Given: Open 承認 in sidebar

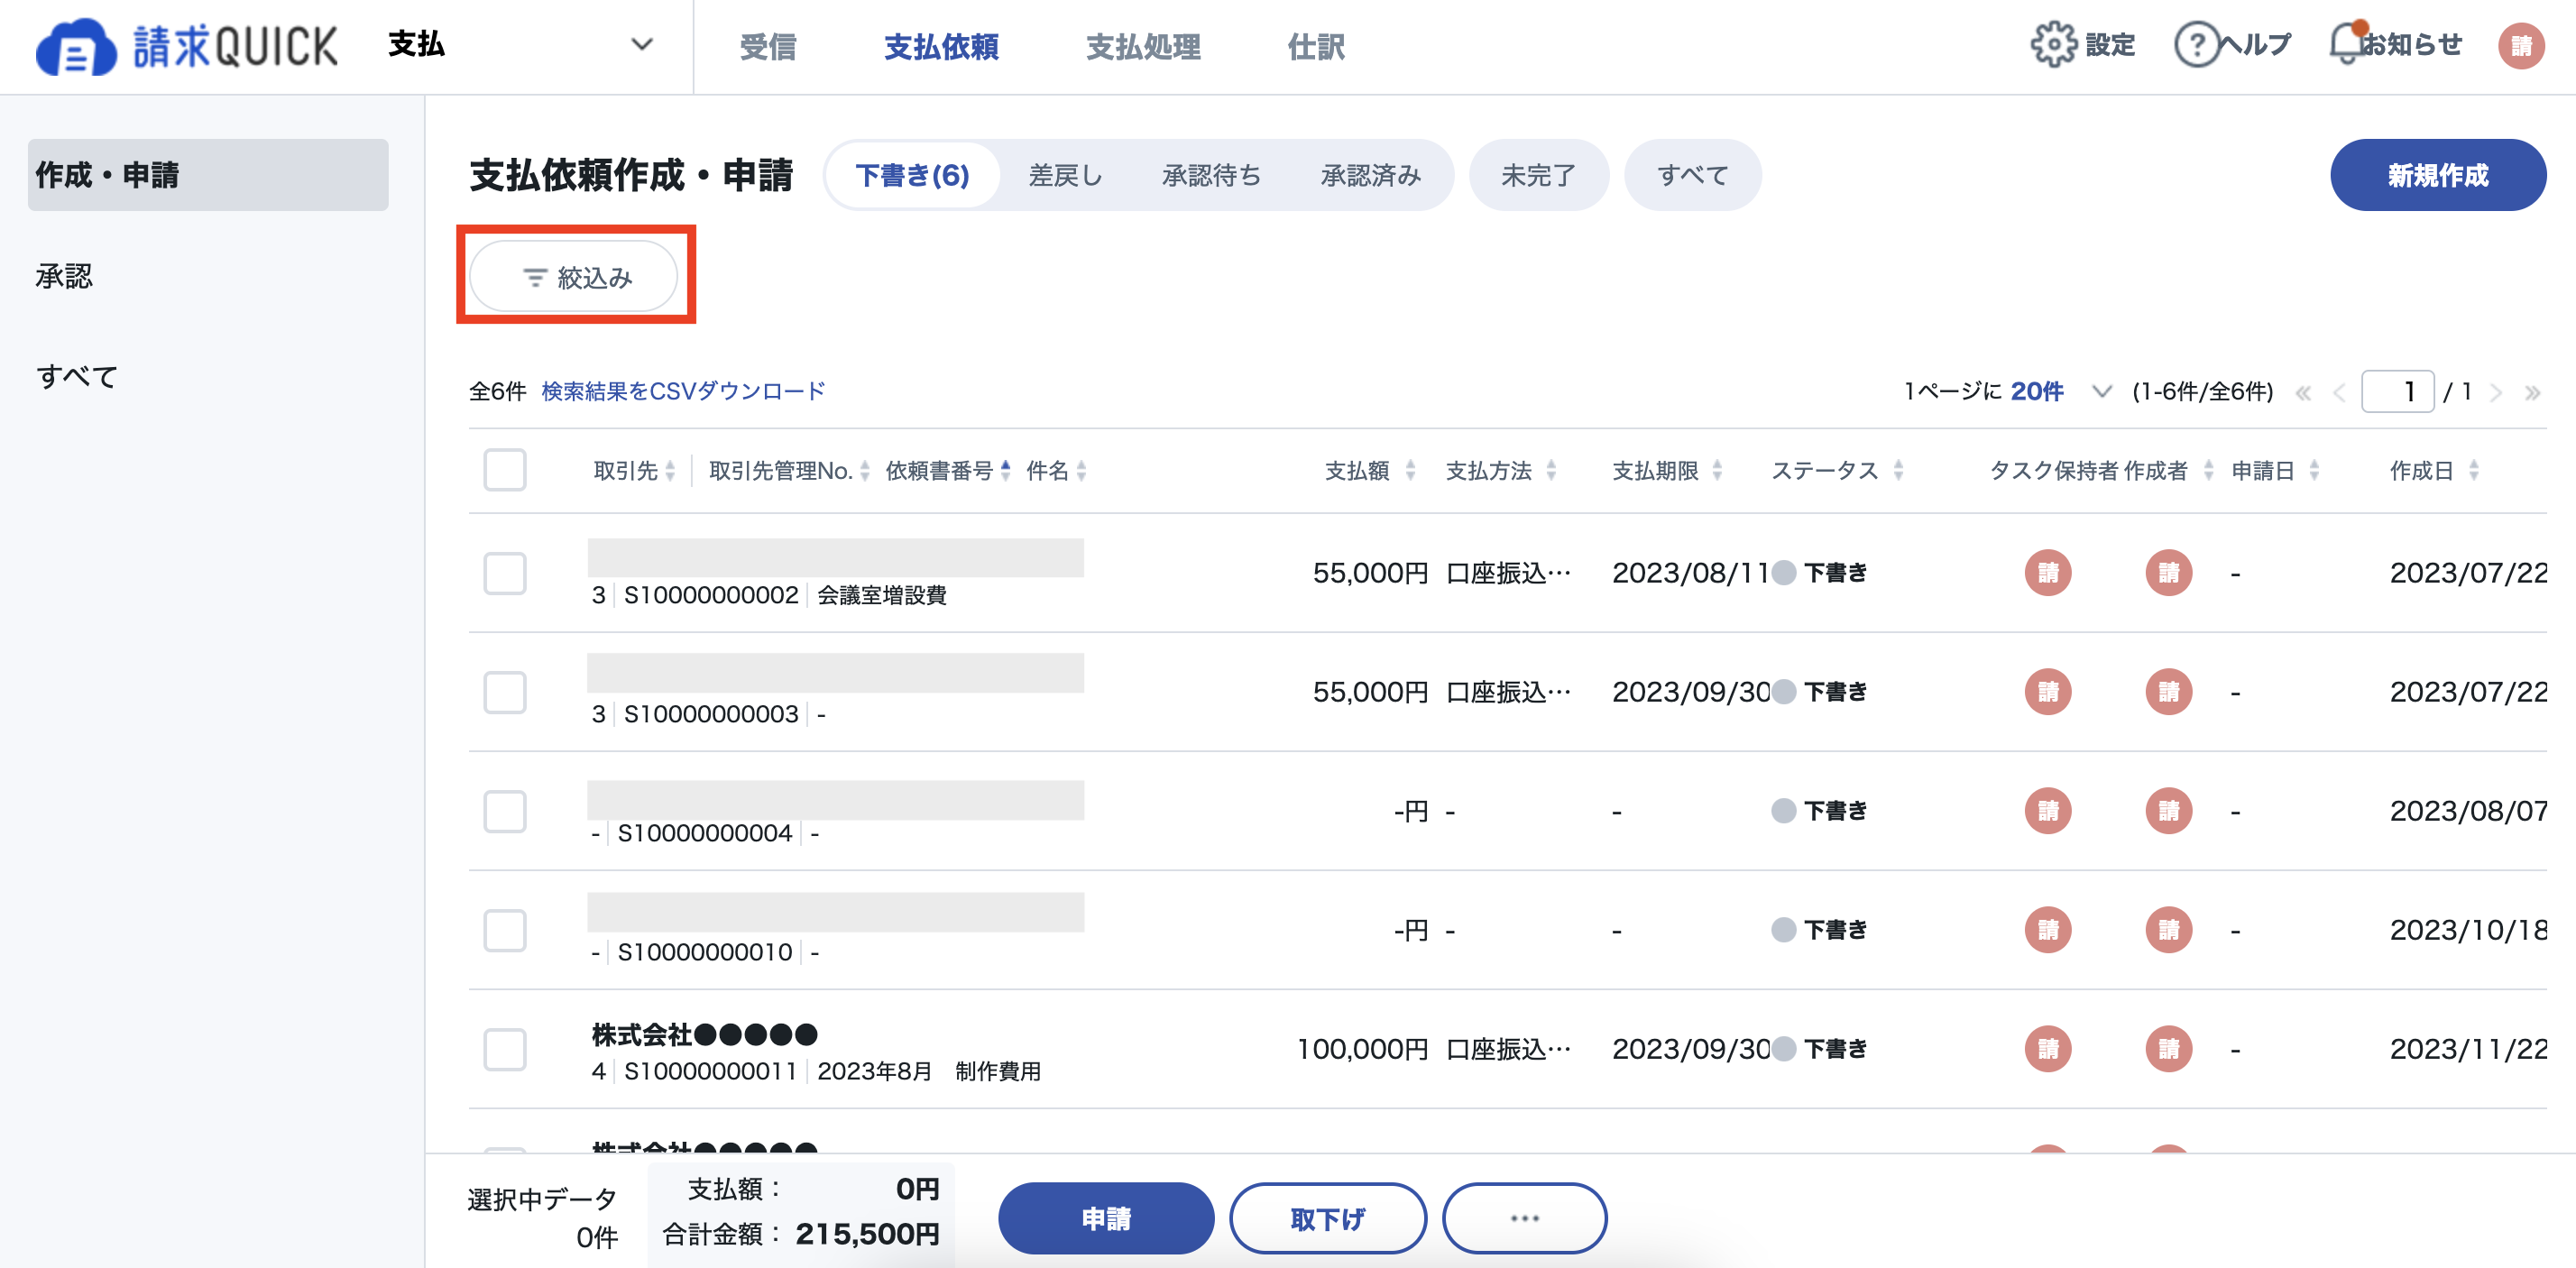Looking at the screenshot, I should coord(64,276).
